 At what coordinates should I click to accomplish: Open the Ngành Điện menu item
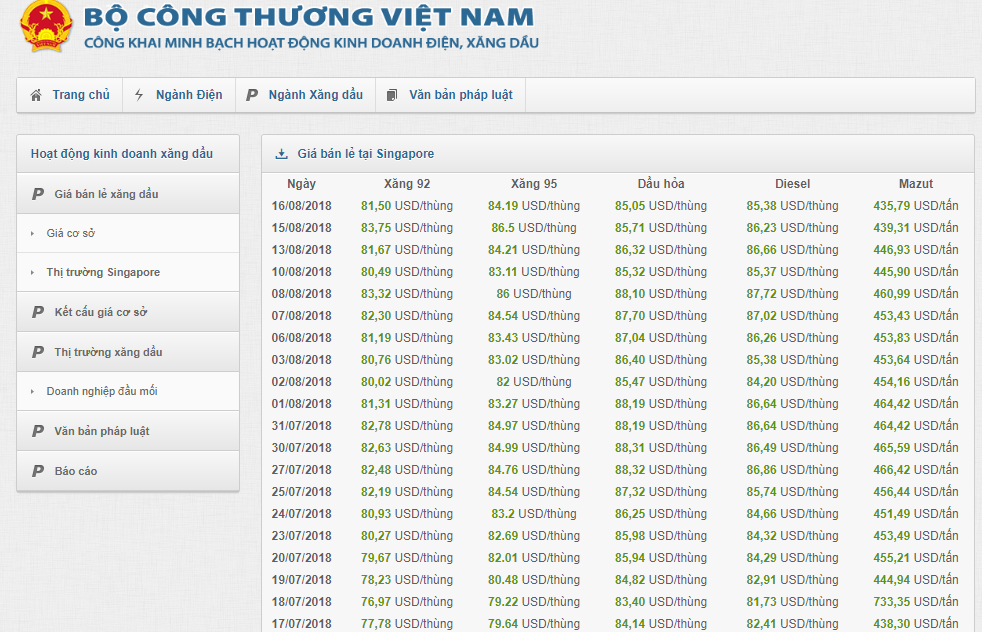click(x=179, y=95)
